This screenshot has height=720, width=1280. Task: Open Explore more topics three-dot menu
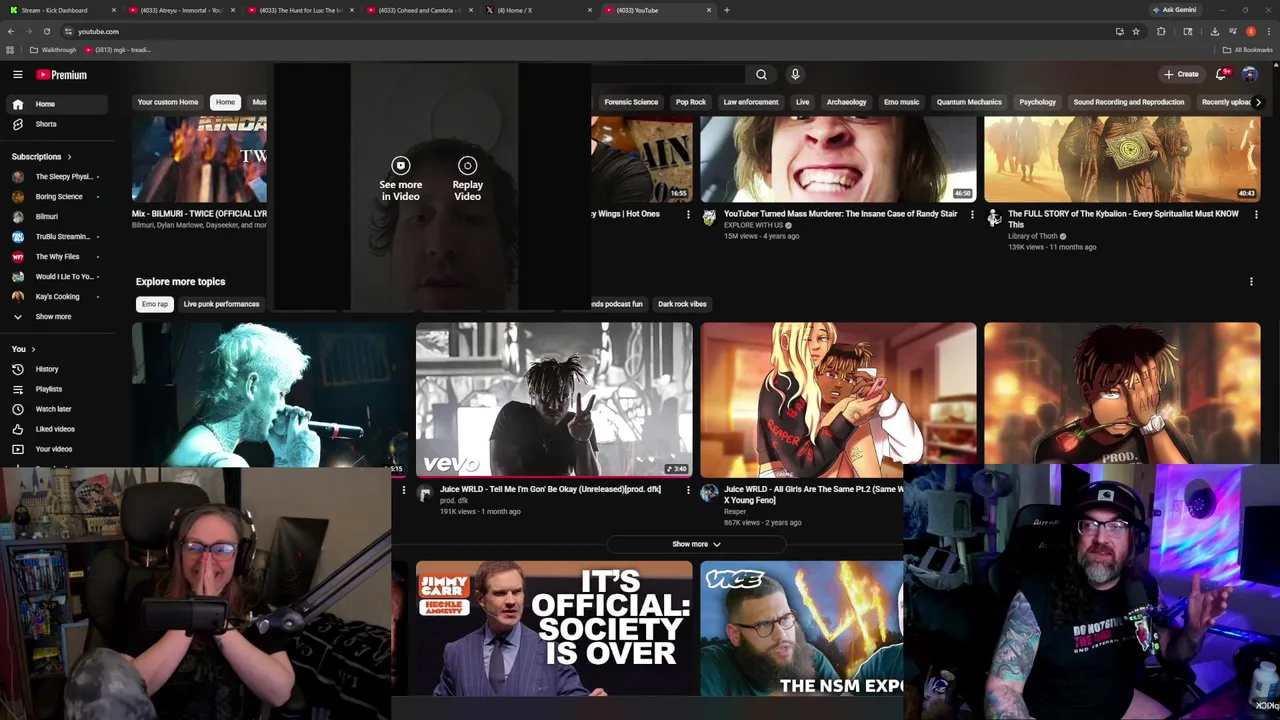click(x=1251, y=282)
